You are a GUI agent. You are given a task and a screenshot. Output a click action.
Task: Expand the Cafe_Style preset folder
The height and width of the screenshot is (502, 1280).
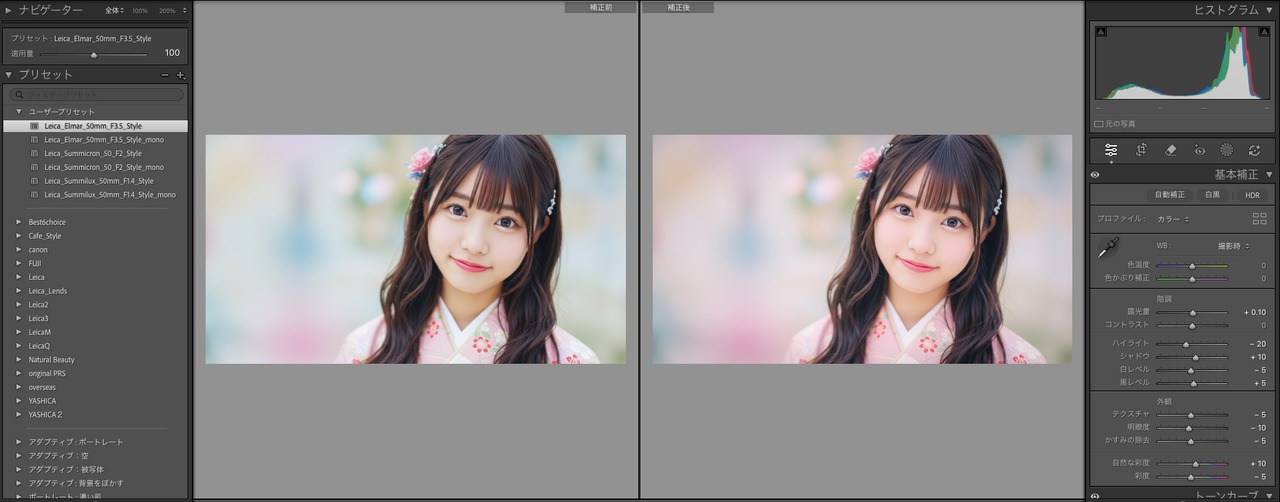pos(19,236)
